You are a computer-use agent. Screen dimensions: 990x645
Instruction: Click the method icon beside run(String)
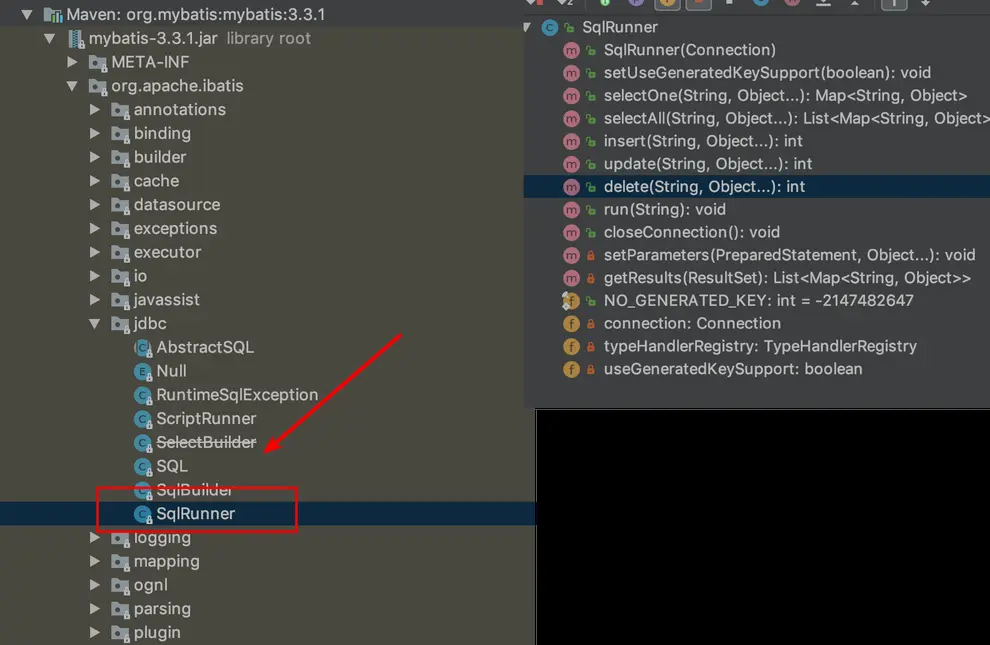click(571, 210)
